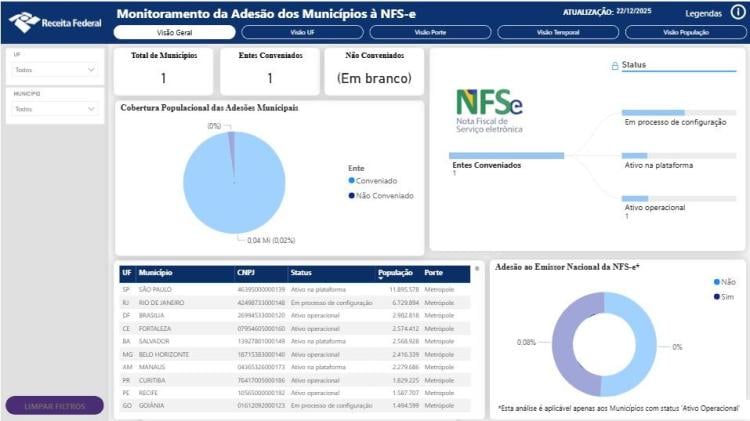
Task: Click the Não legend dot in donut chart
Action: (717, 282)
